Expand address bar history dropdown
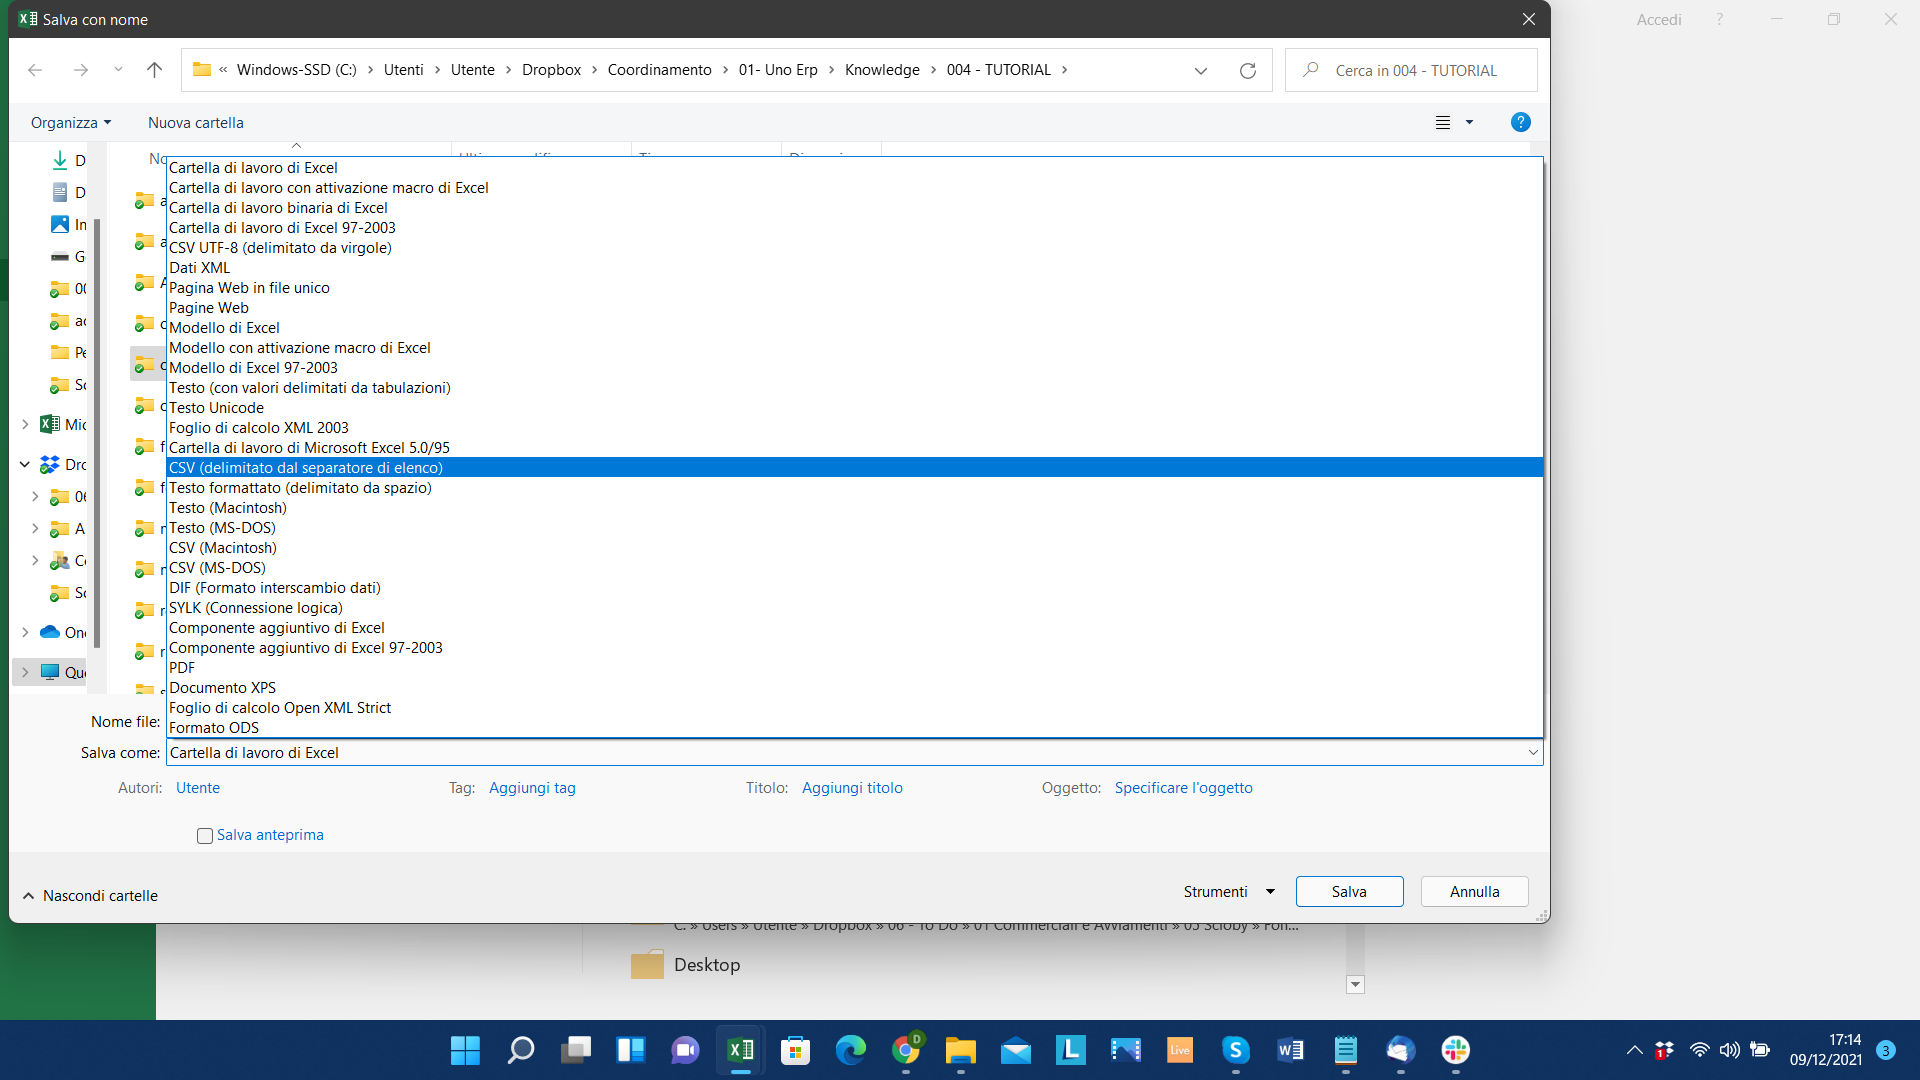Image resolution: width=1920 pixels, height=1080 pixels. [1201, 70]
